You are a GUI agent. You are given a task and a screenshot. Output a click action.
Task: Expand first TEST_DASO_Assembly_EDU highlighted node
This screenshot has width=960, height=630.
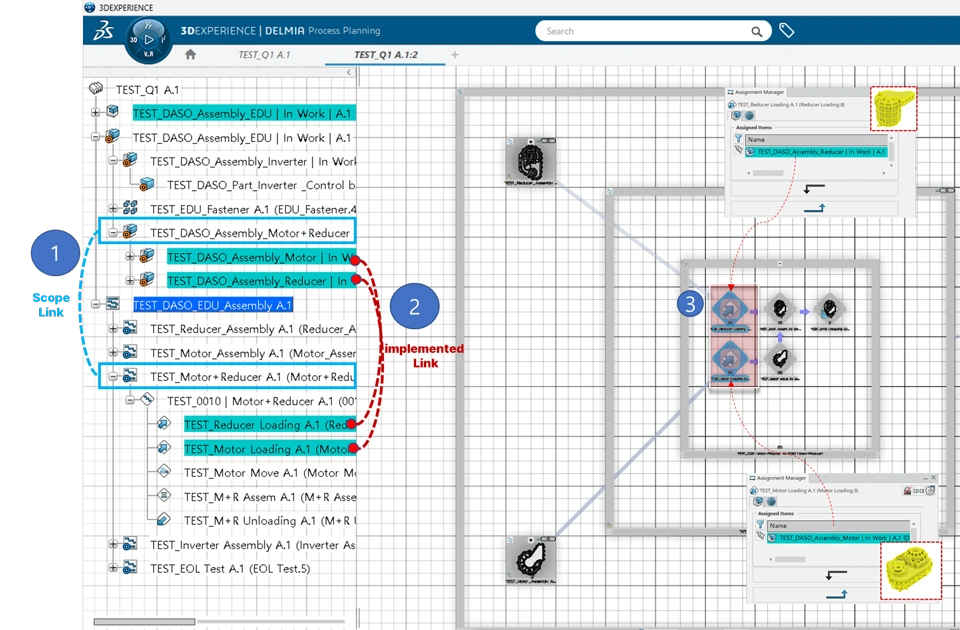pyautogui.click(x=96, y=113)
